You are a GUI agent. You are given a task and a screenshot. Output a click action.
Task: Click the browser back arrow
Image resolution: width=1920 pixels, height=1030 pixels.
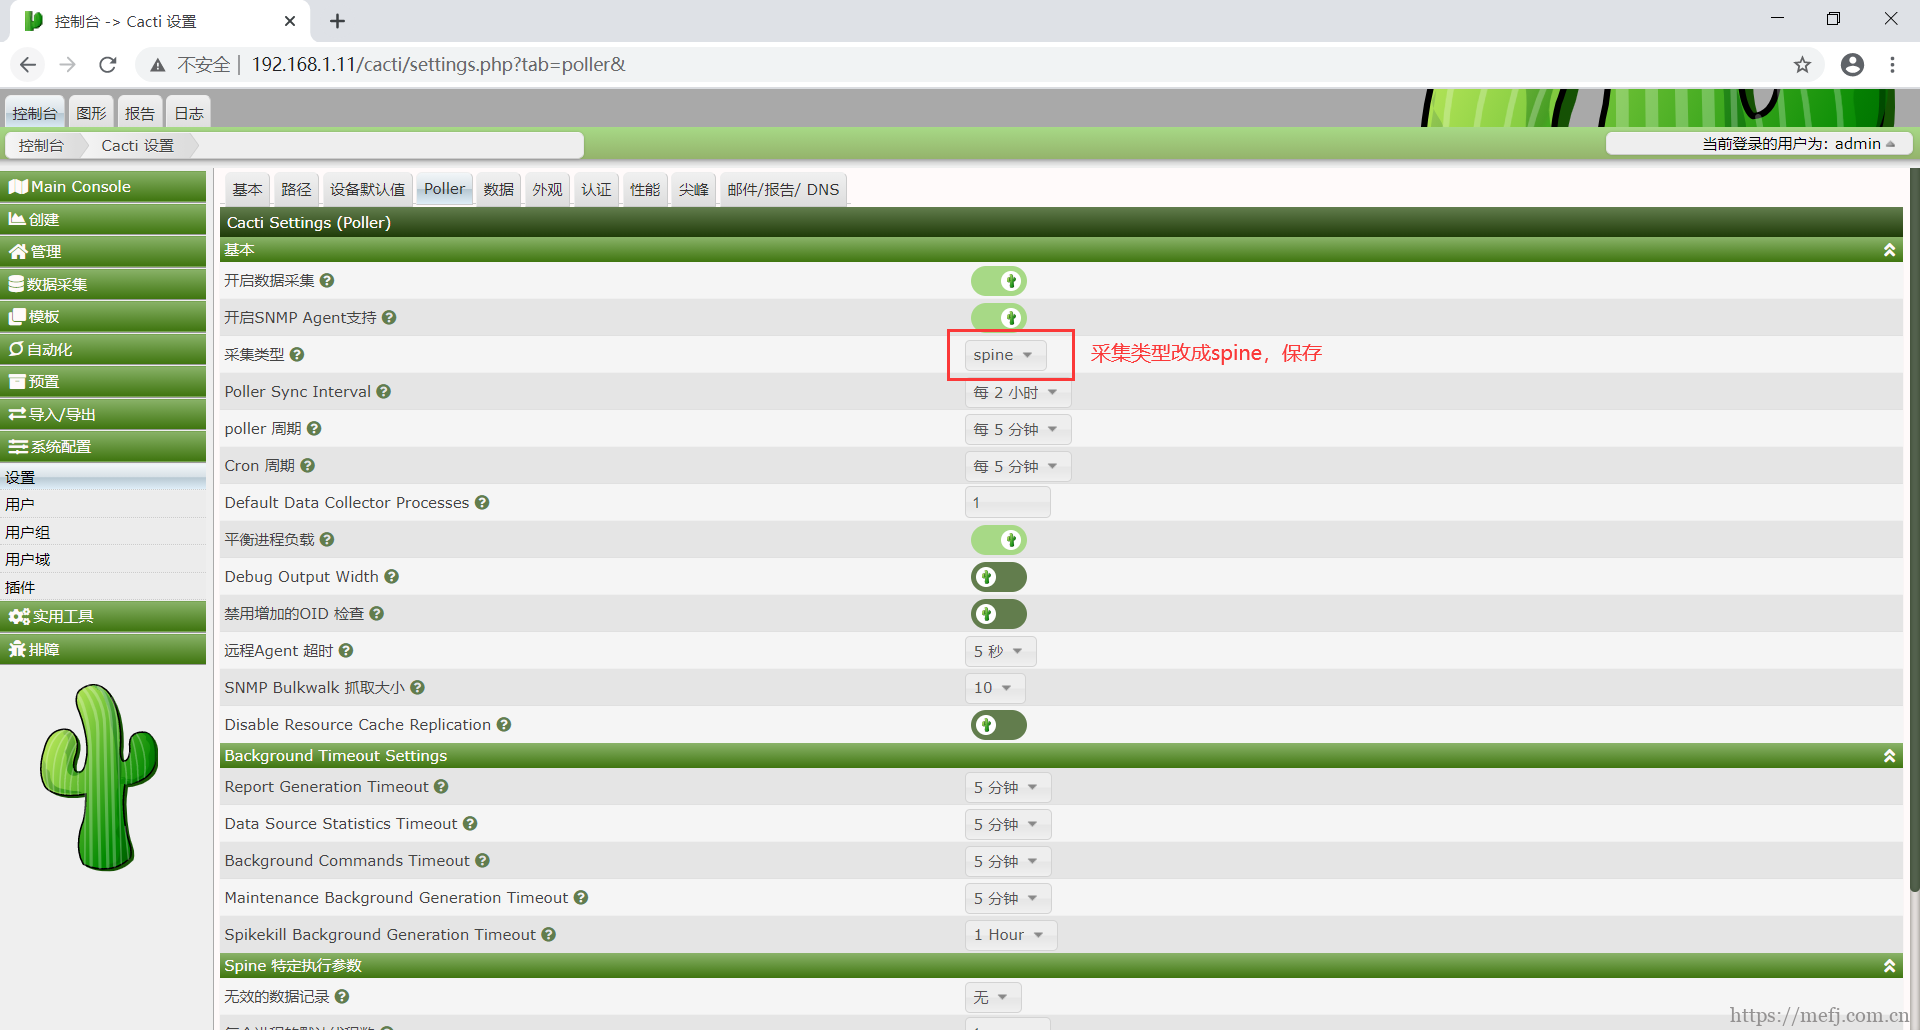28,65
